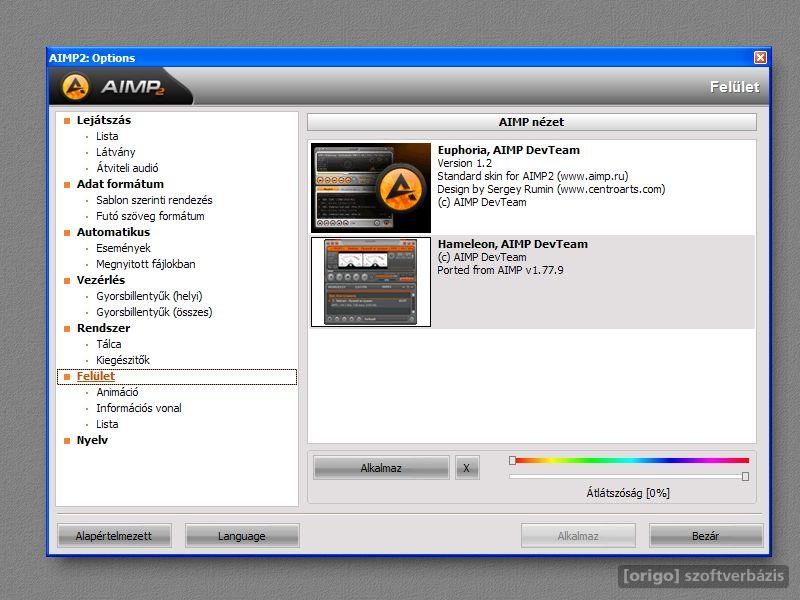Viewport: 800px width, 600px height.
Task: Choose the Euphoria skin thumbnail
Action: (371, 188)
